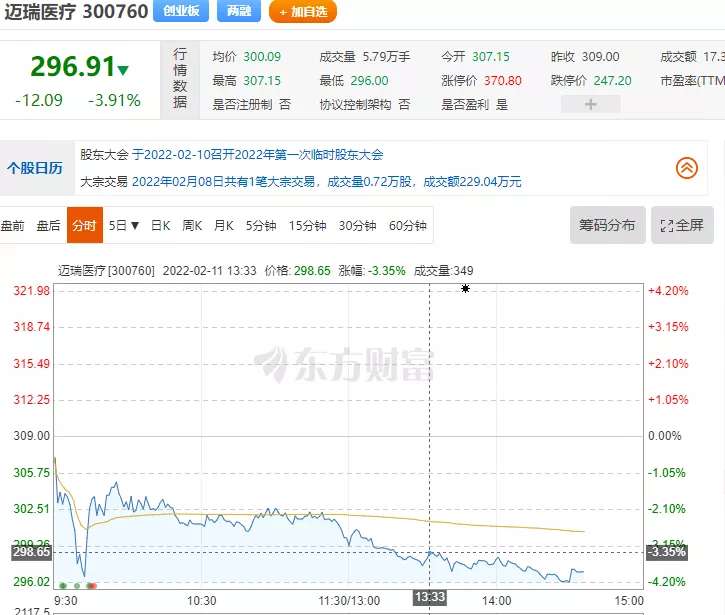Click the -3.91% change percentage
Viewport: 725px width, 615px height.
[114, 100]
